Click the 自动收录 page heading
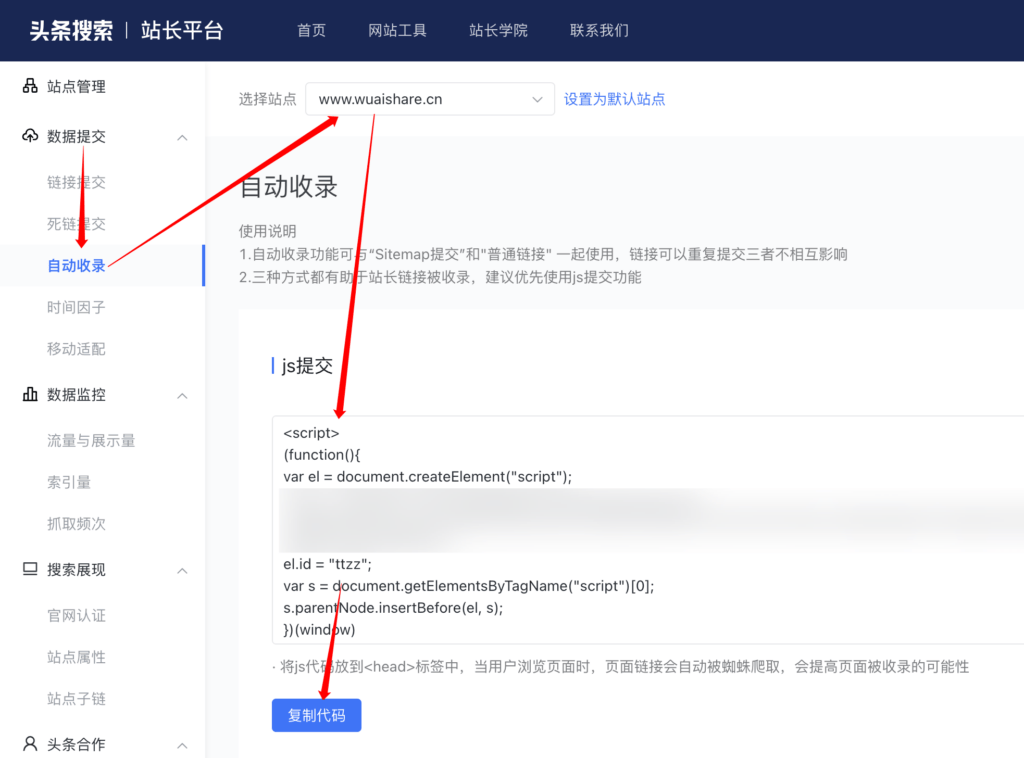The width and height of the screenshot is (1024, 758). [x=289, y=187]
